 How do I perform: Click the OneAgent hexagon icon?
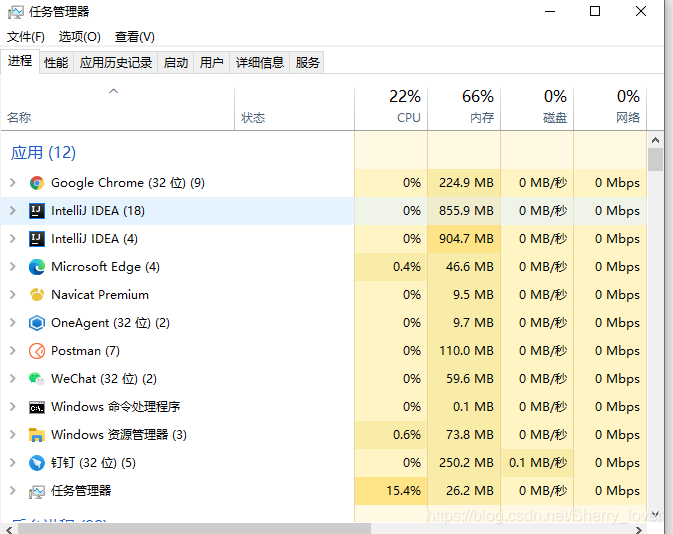click(x=37, y=323)
